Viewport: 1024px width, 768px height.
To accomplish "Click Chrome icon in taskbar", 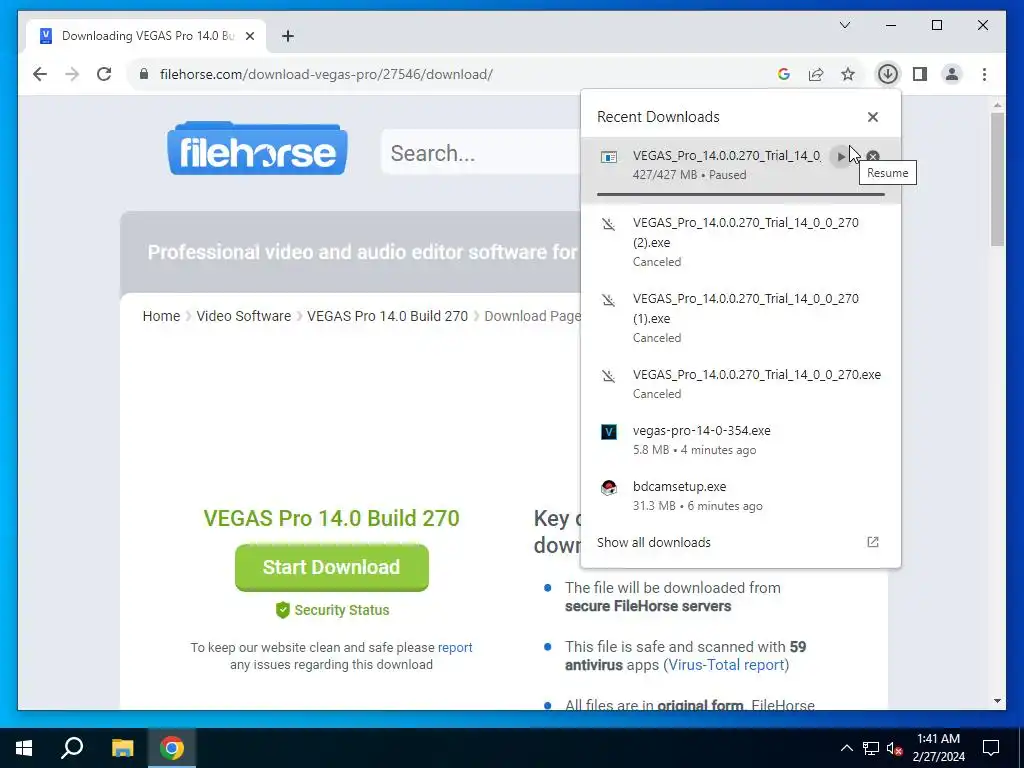I will tap(172, 748).
